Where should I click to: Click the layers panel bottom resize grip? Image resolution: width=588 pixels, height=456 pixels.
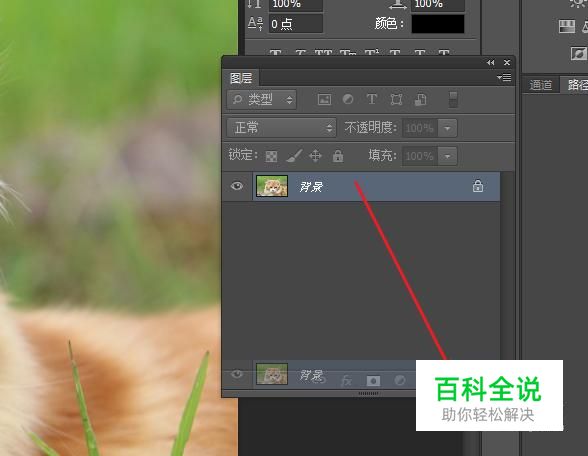(x=368, y=393)
